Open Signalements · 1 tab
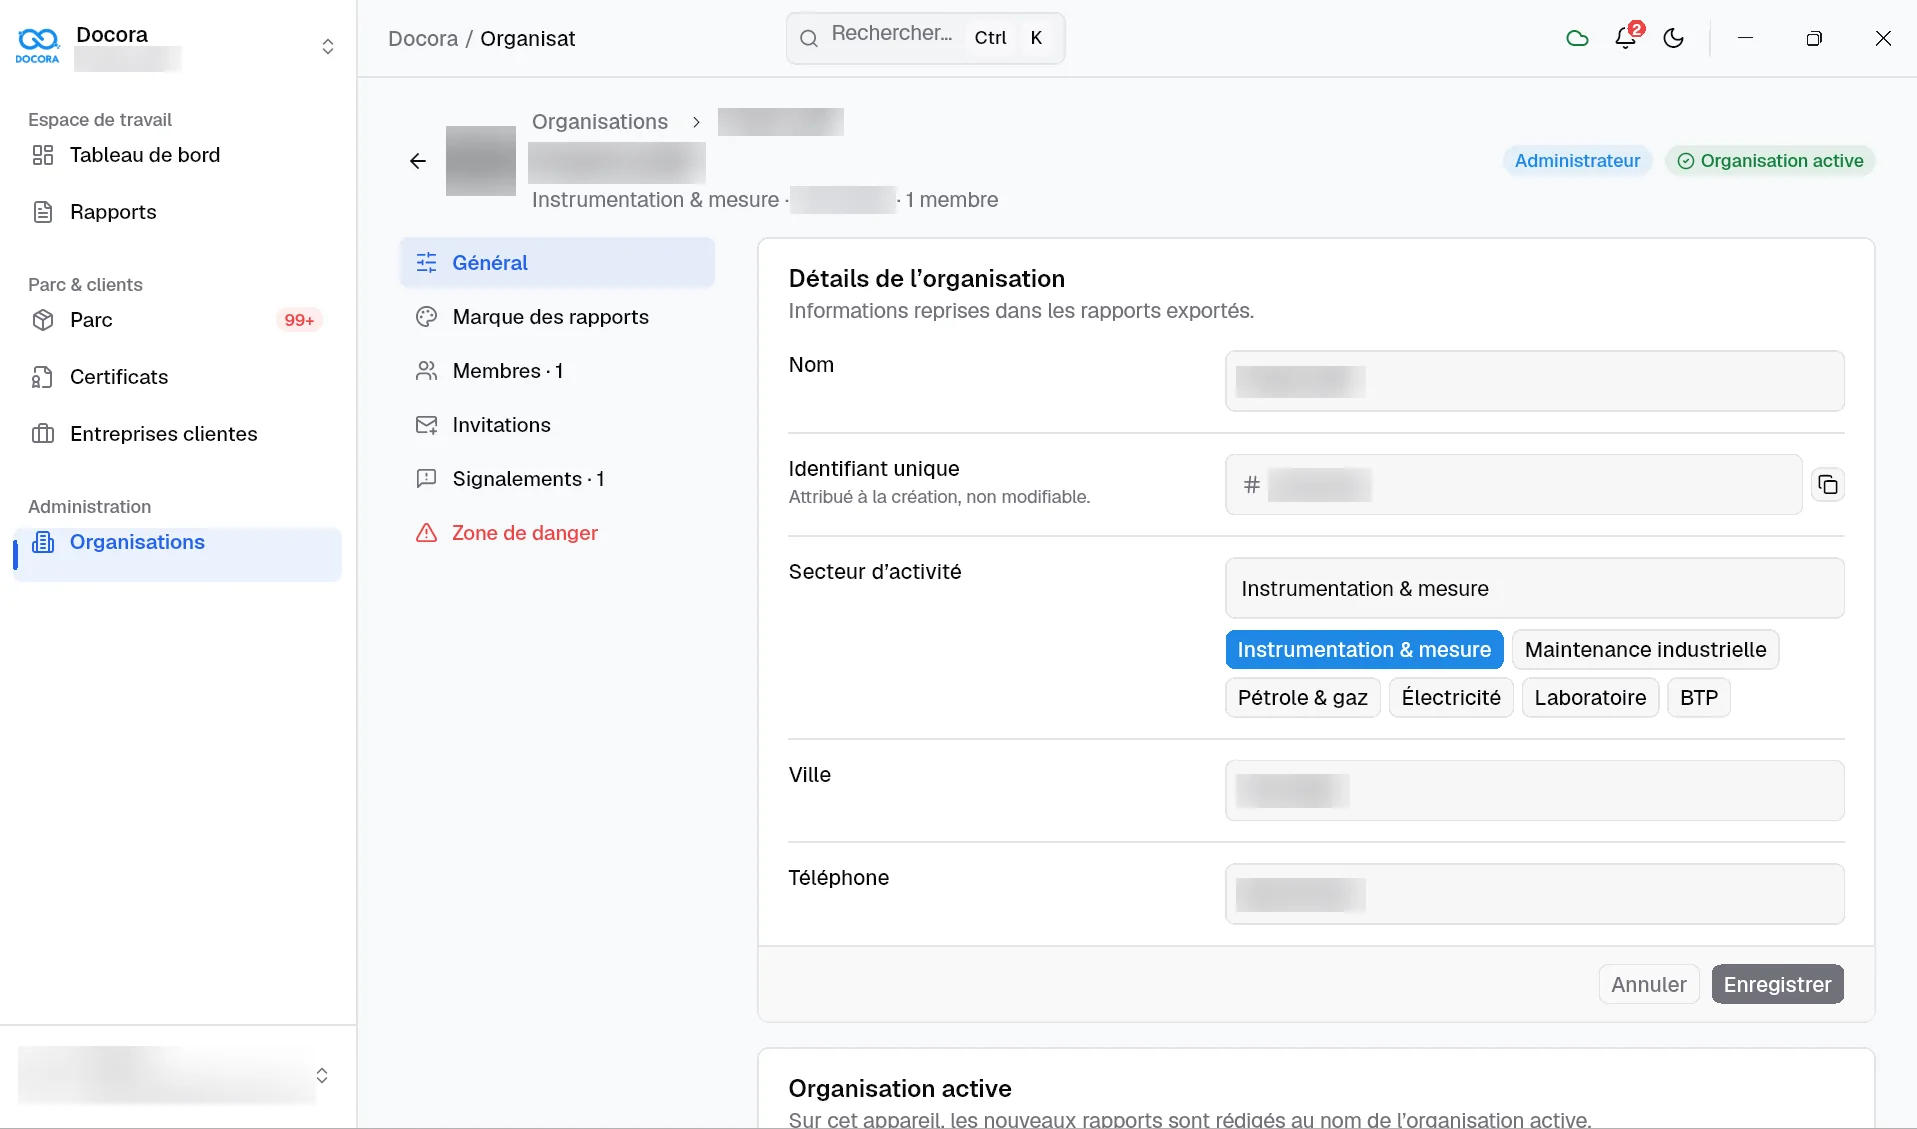The height and width of the screenshot is (1129, 1917). tap(557, 479)
